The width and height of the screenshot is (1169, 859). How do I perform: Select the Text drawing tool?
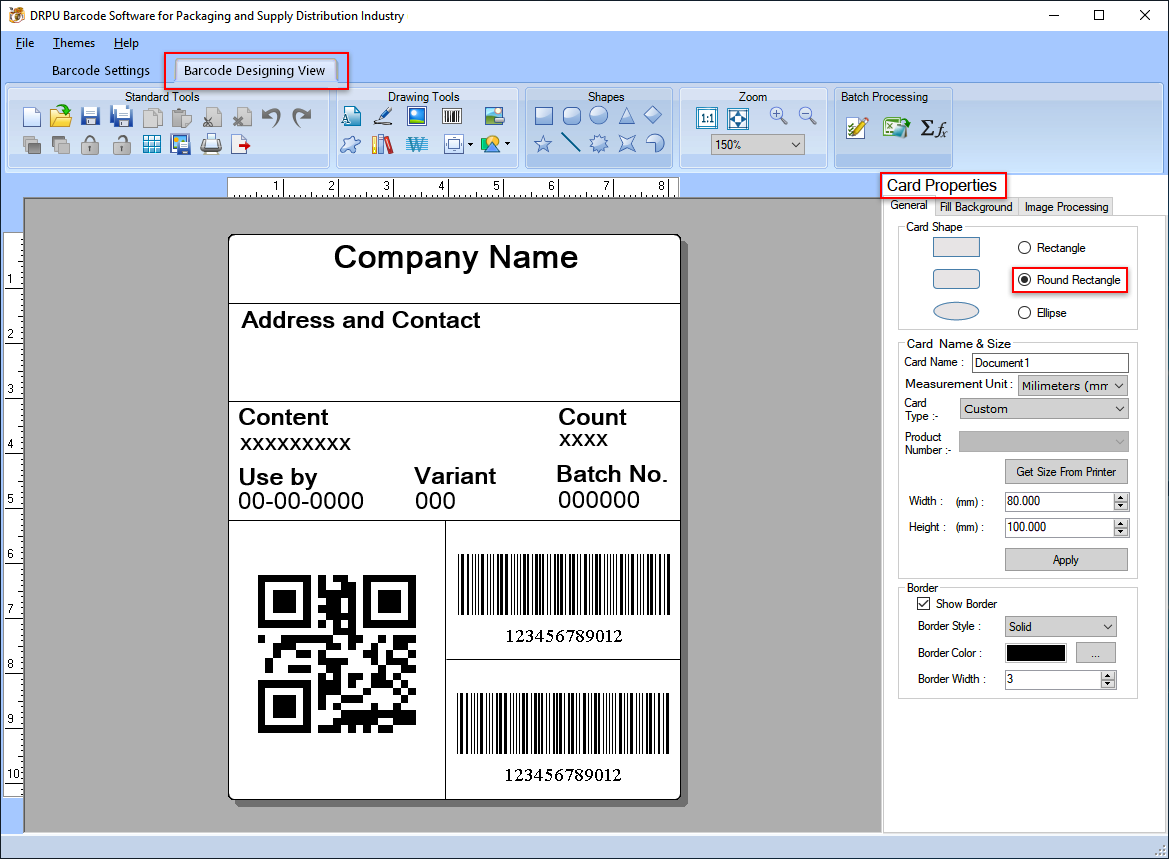(x=351, y=116)
